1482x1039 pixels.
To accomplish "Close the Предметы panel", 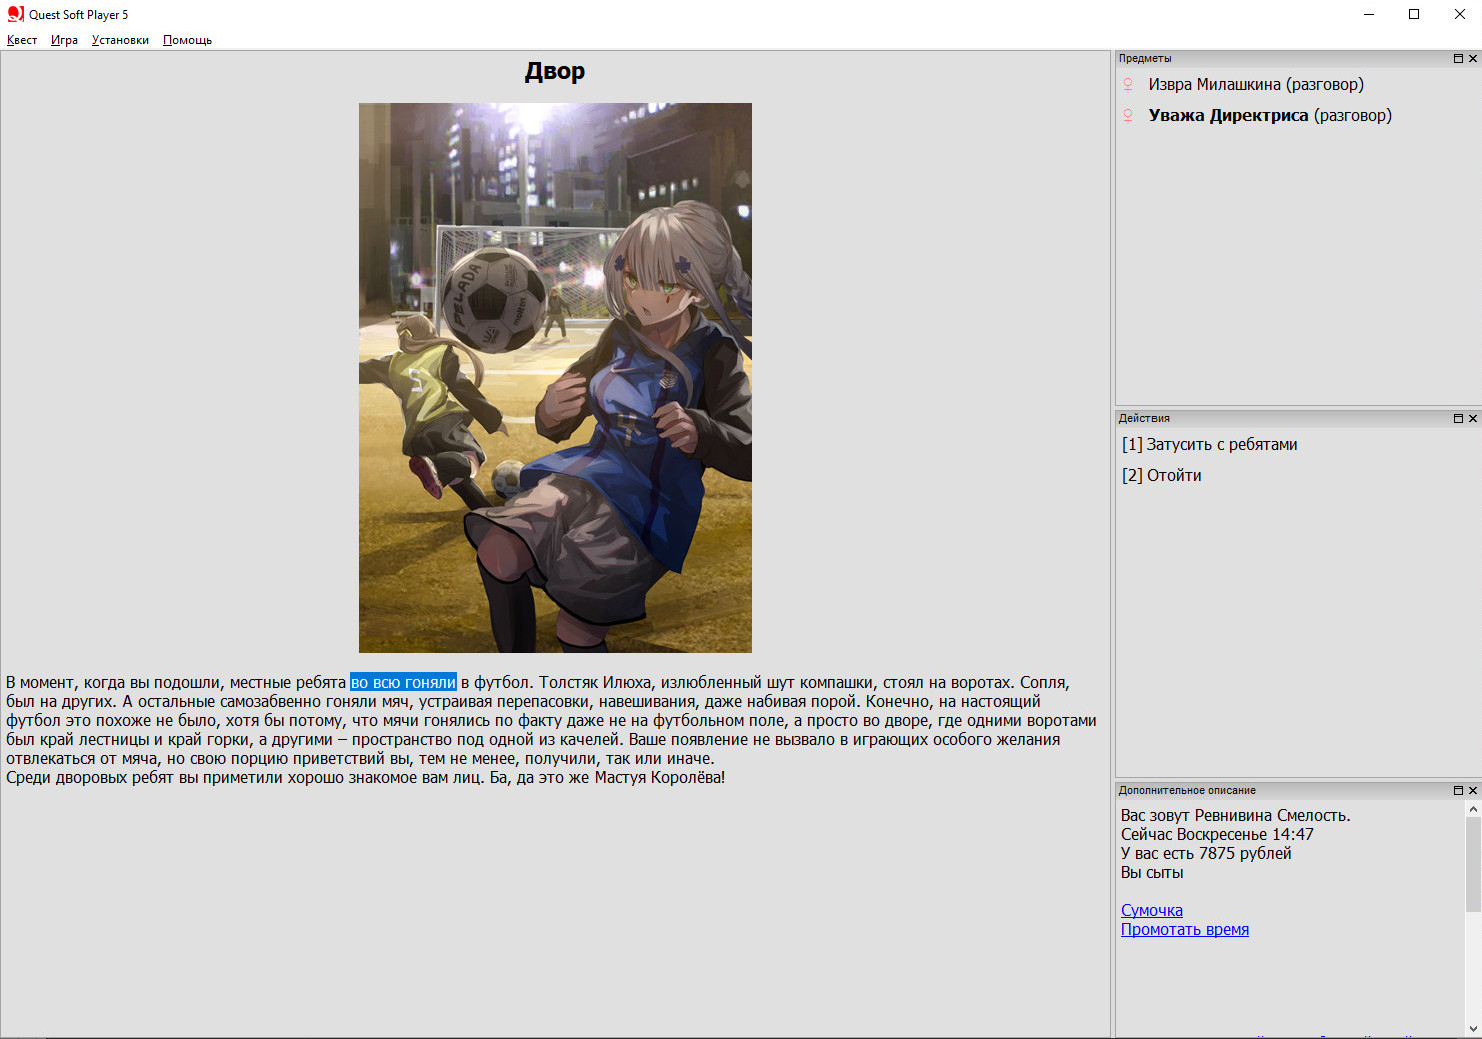I will 1473,59.
